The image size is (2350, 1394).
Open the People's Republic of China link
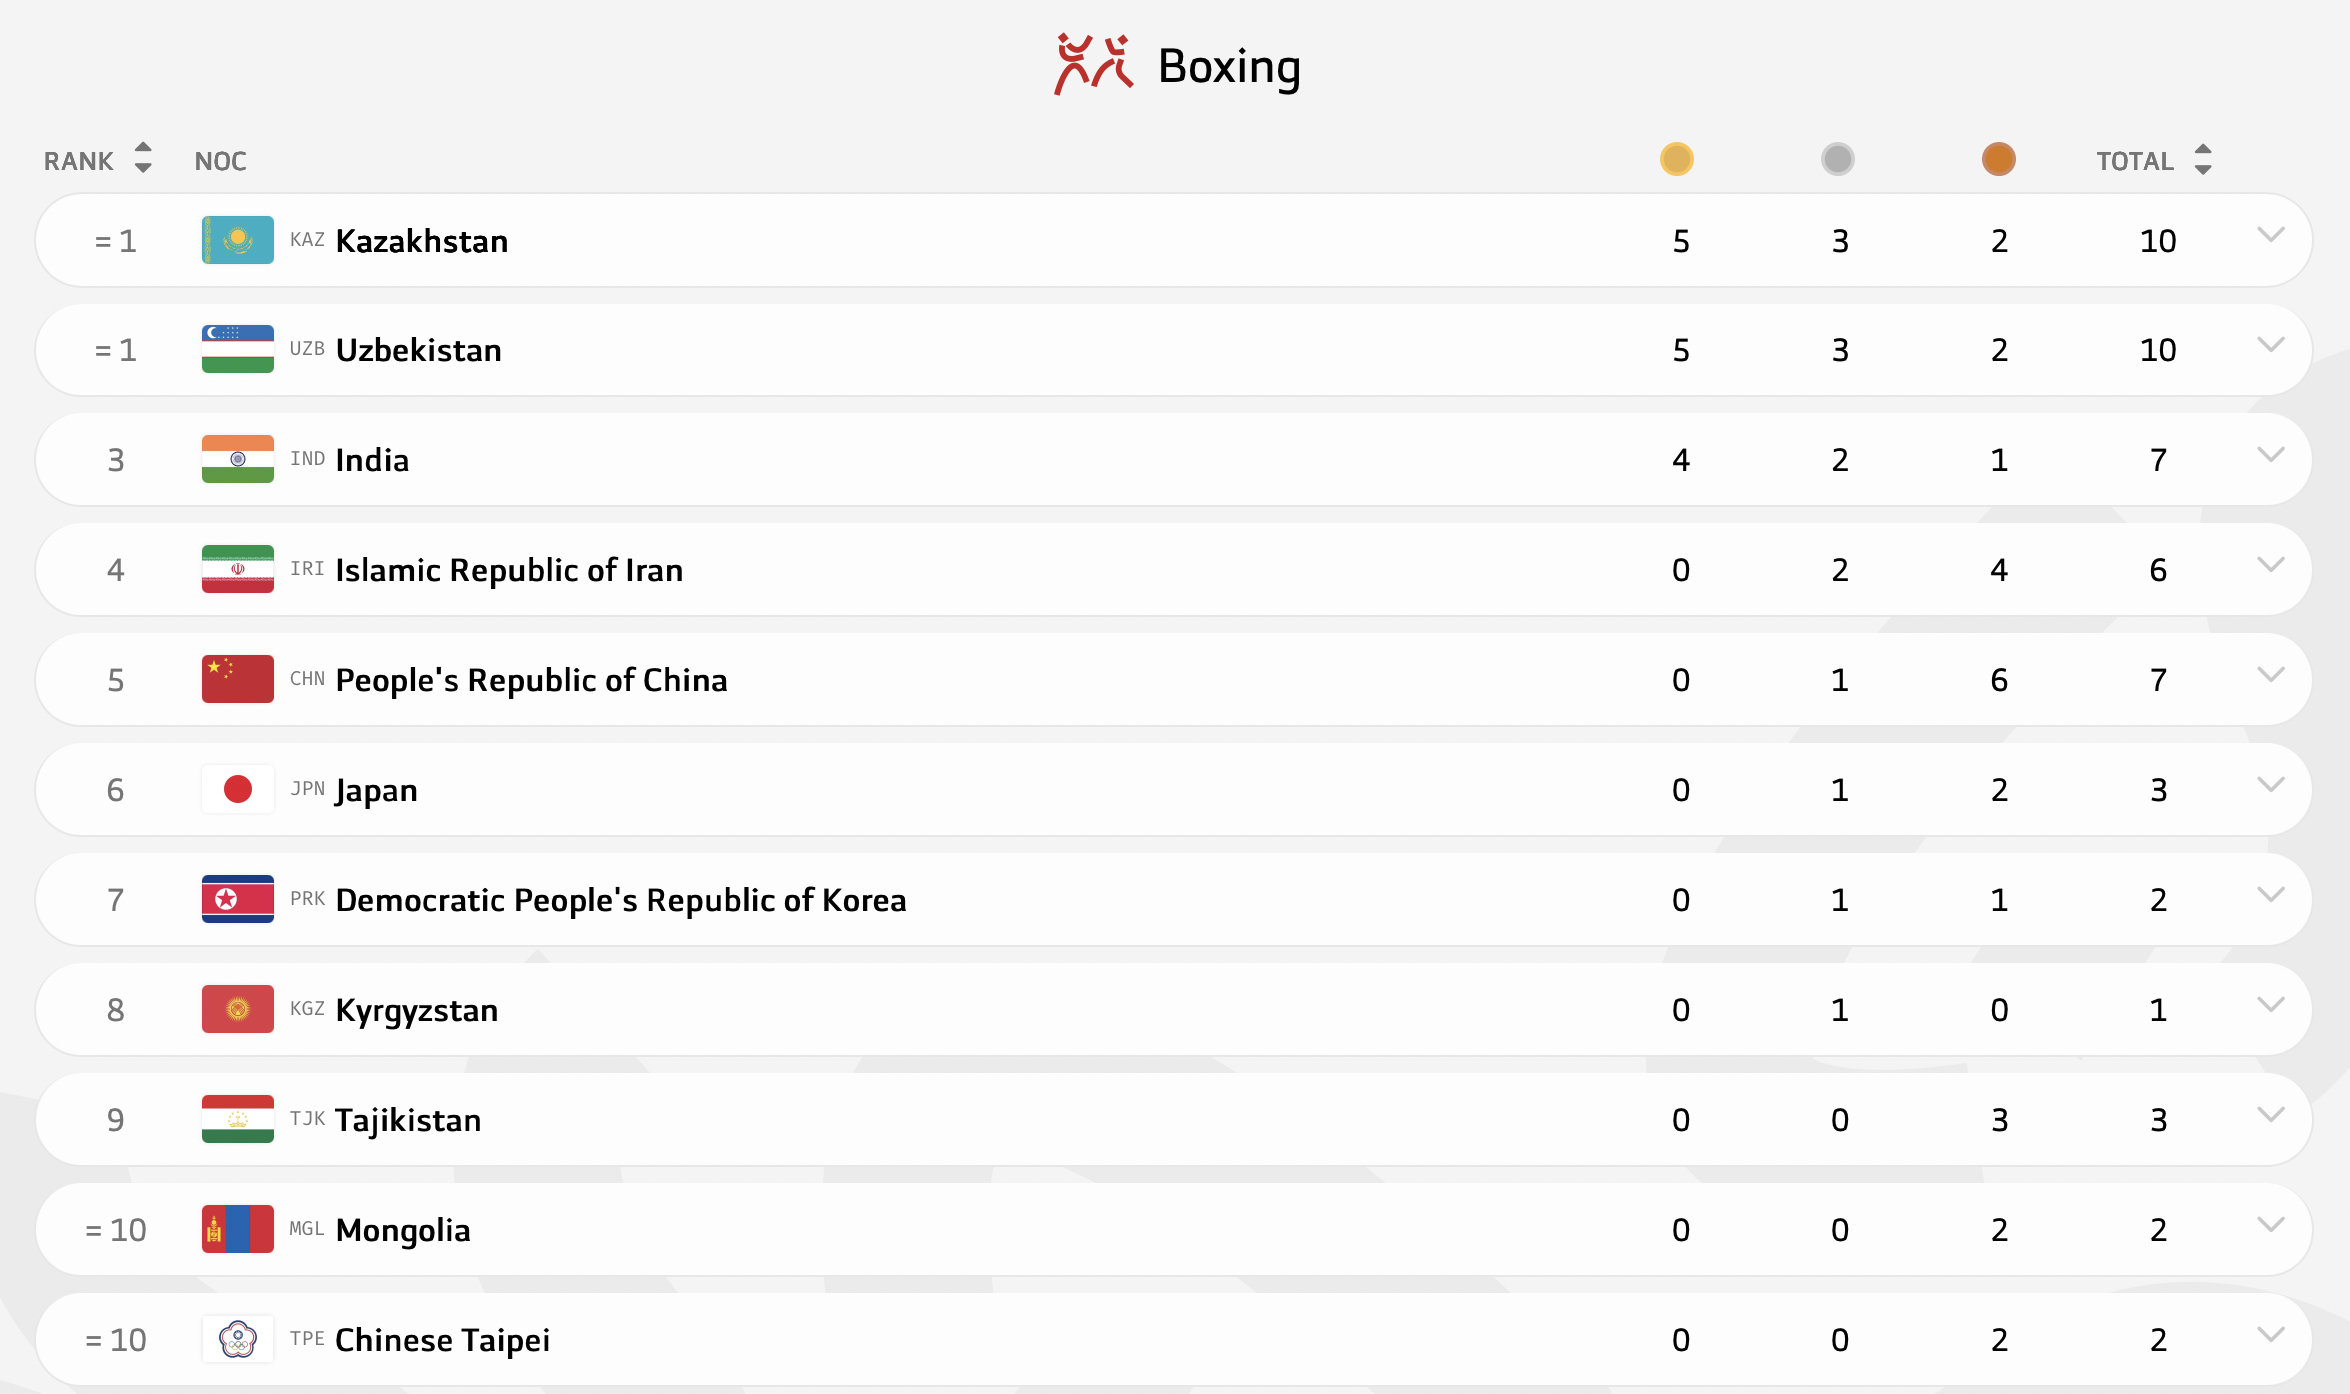531,680
